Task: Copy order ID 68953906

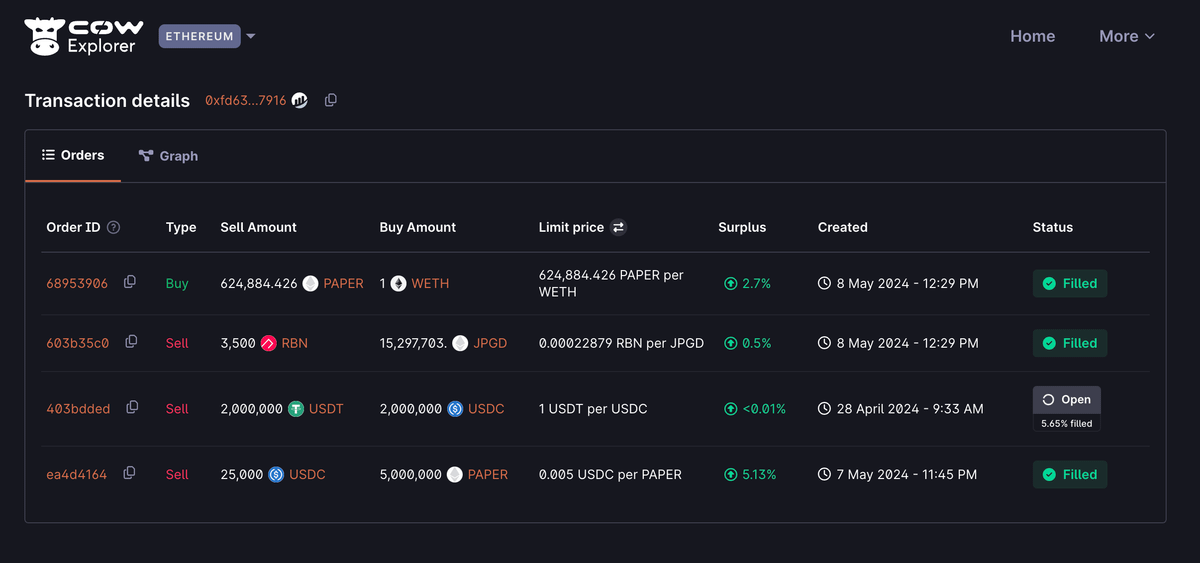Action: (x=130, y=283)
